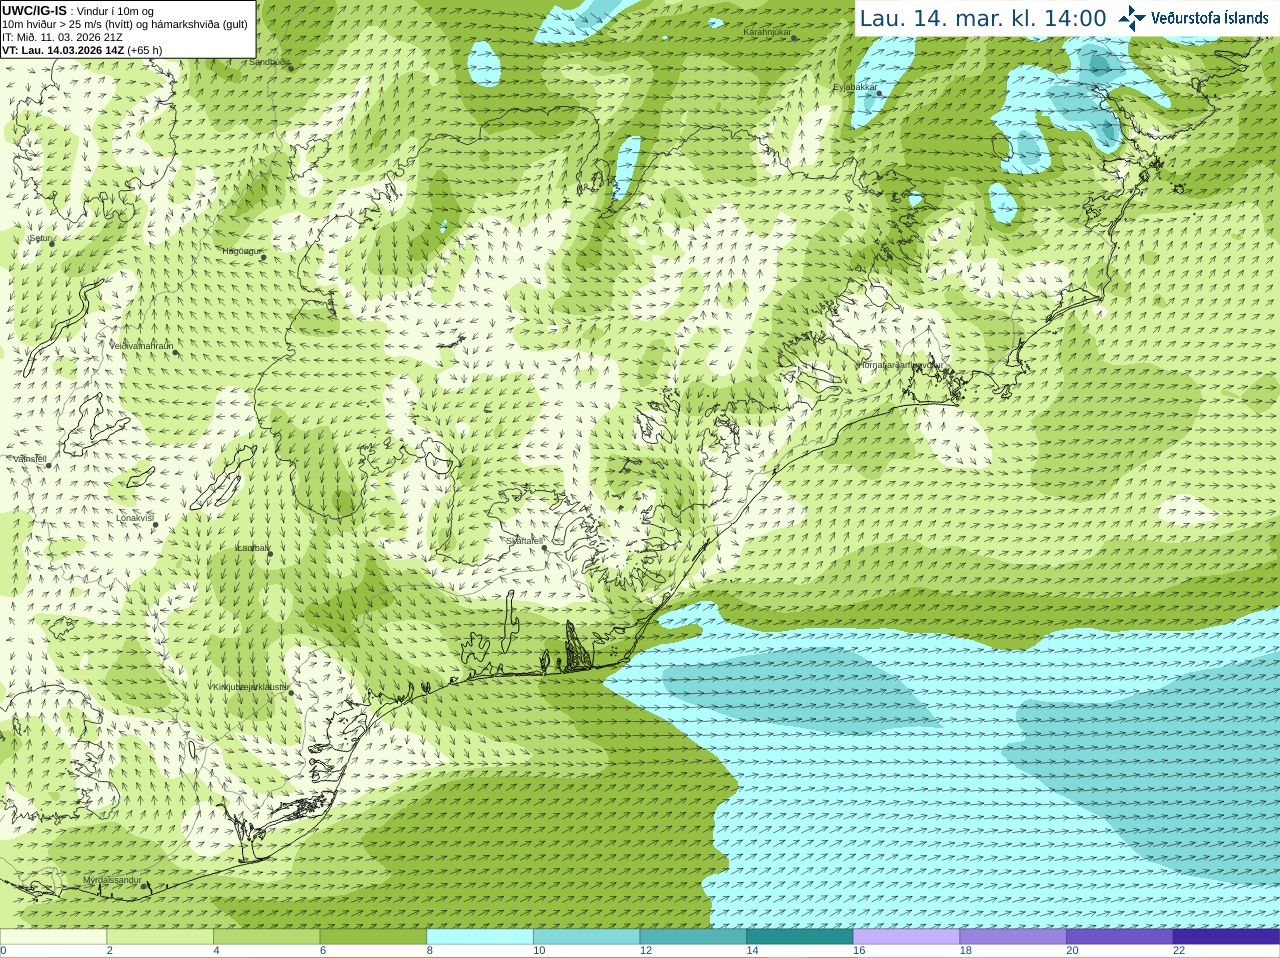Viewport: 1280px width, 958px height.
Task: Click the 12–14 m/s teal legend swatch
Action: [693, 937]
